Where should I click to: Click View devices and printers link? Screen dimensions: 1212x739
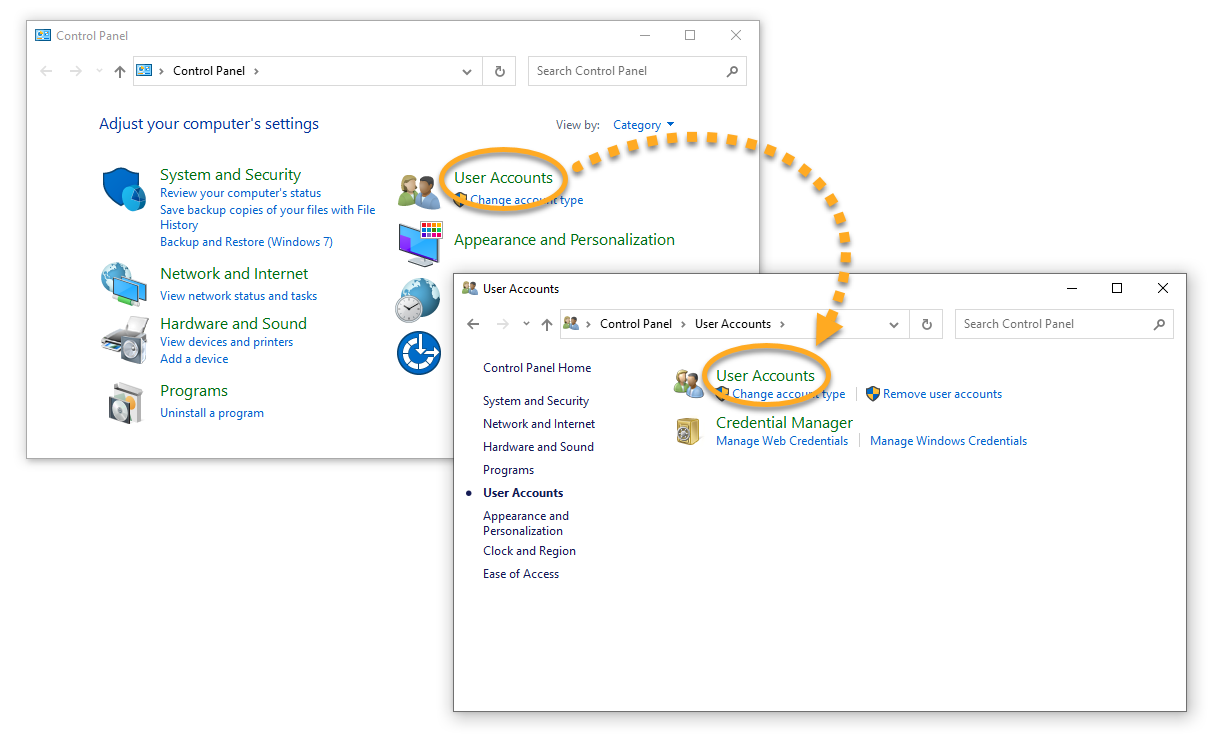(x=226, y=342)
